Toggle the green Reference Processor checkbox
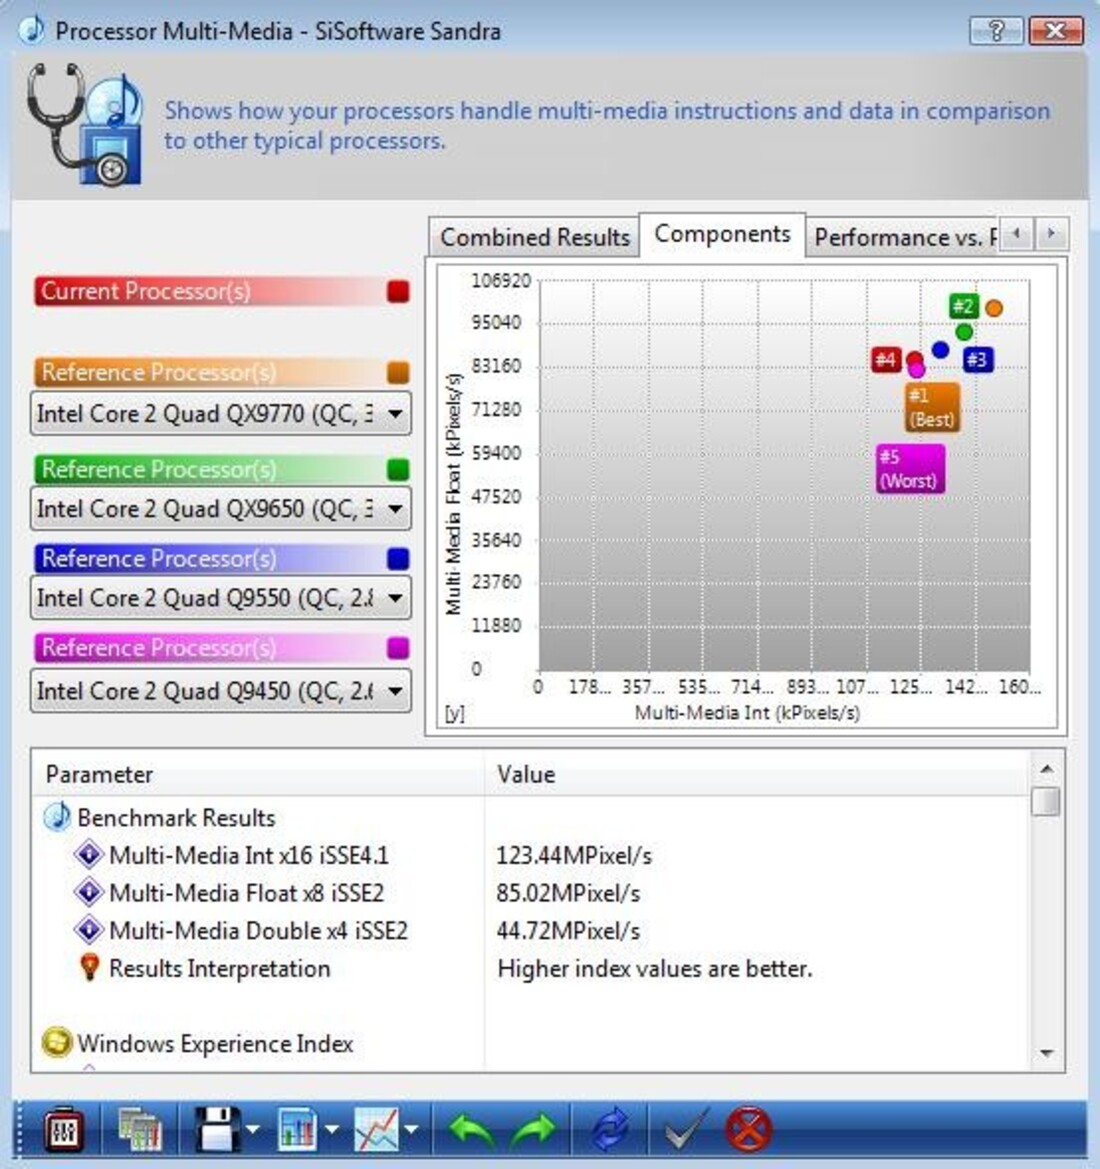 click(398, 470)
